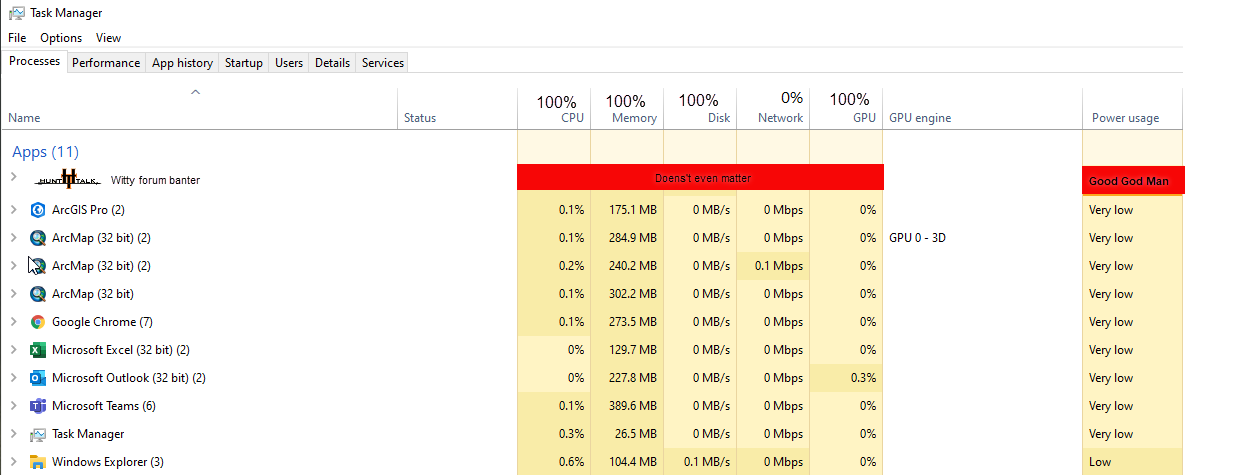Switch to the Performance tab
The height and width of the screenshot is (475, 1241).
(106, 63)
